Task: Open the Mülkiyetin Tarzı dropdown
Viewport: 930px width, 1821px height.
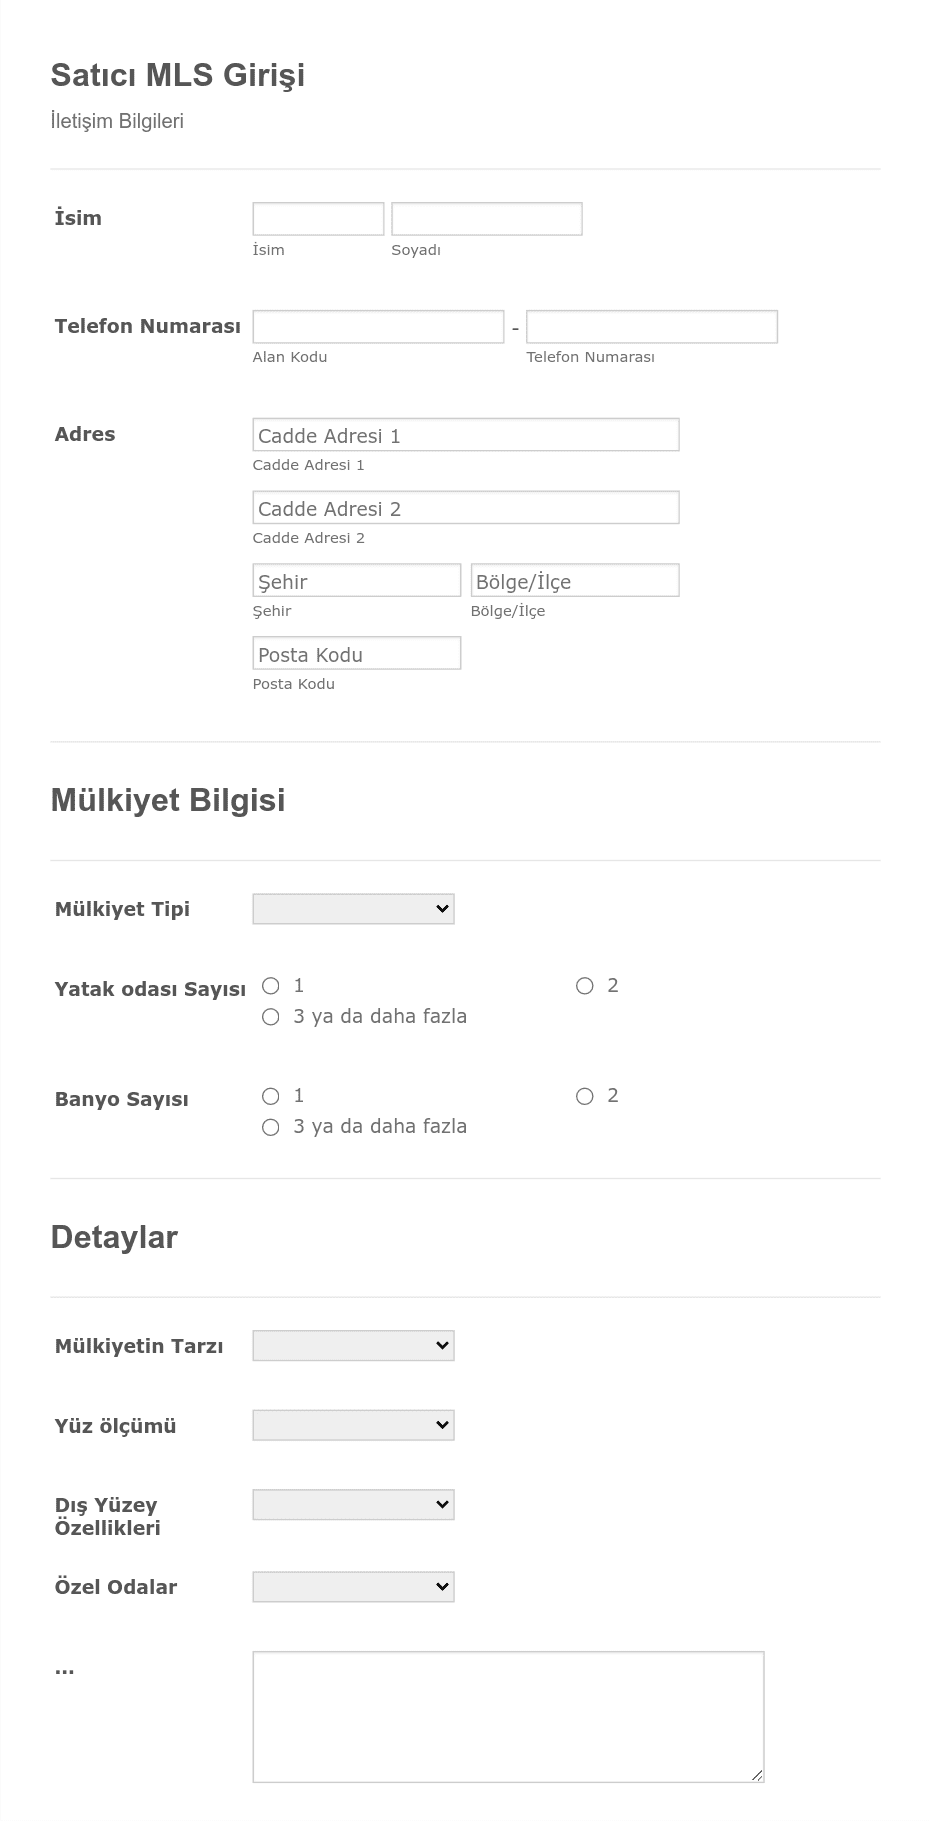Action: (353, 1346)
